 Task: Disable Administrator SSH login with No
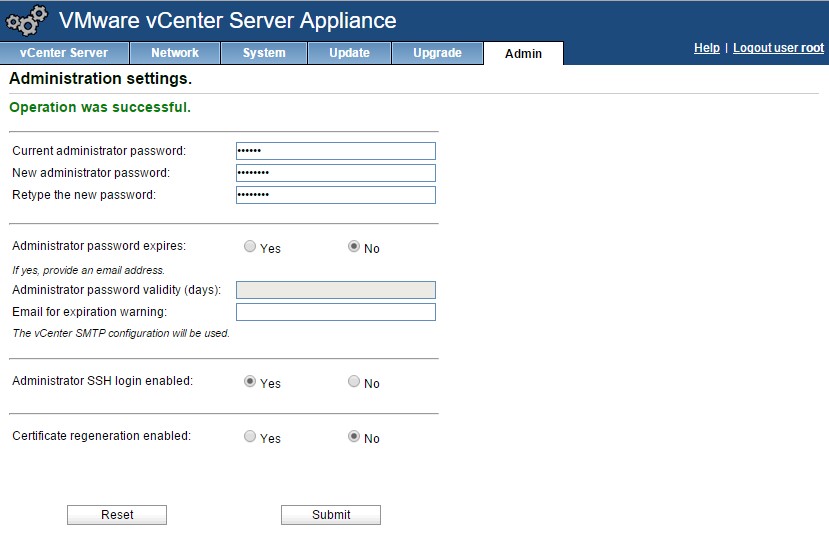pos(354,381)
